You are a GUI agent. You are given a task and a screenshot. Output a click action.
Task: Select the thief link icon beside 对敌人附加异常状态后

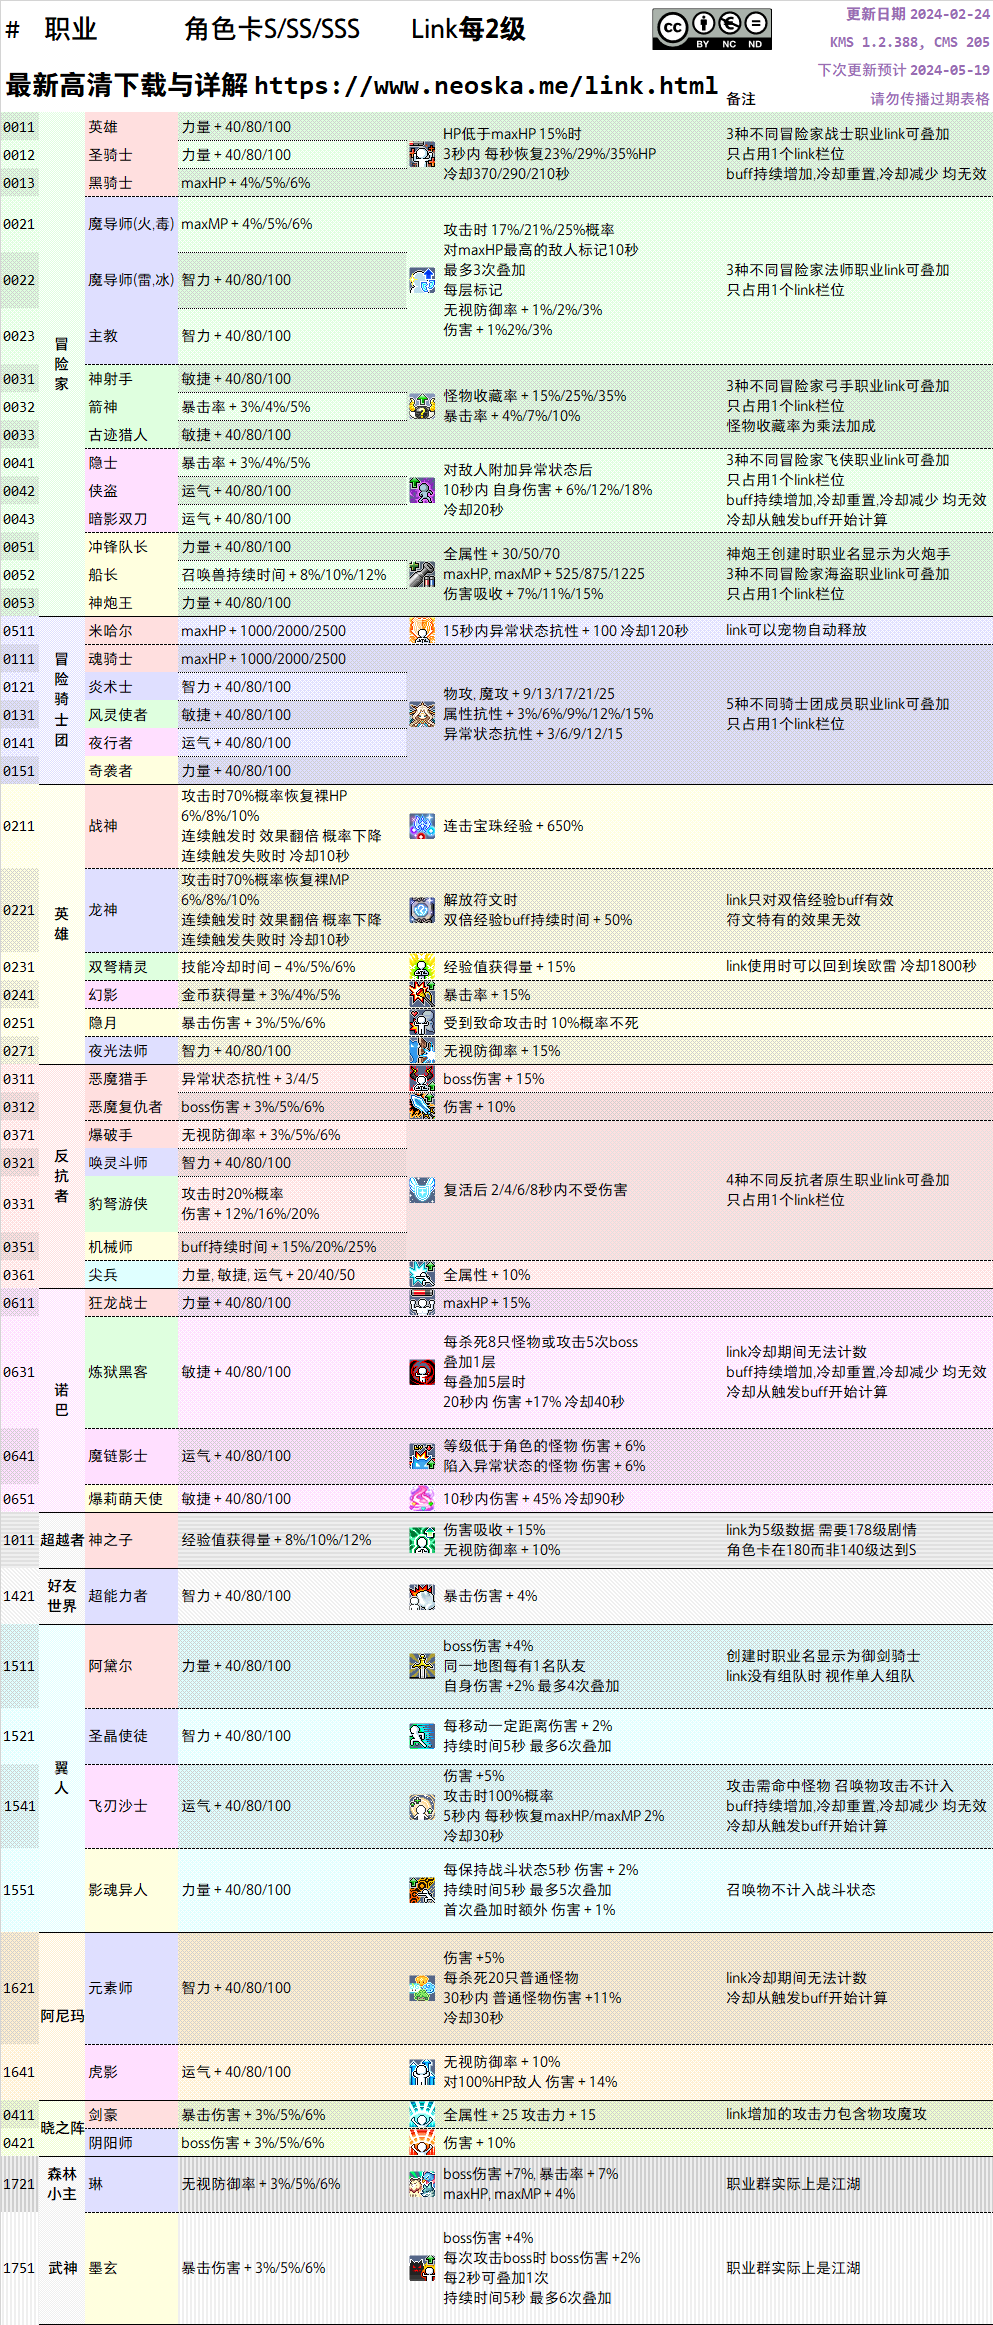(x=422, y=491)
